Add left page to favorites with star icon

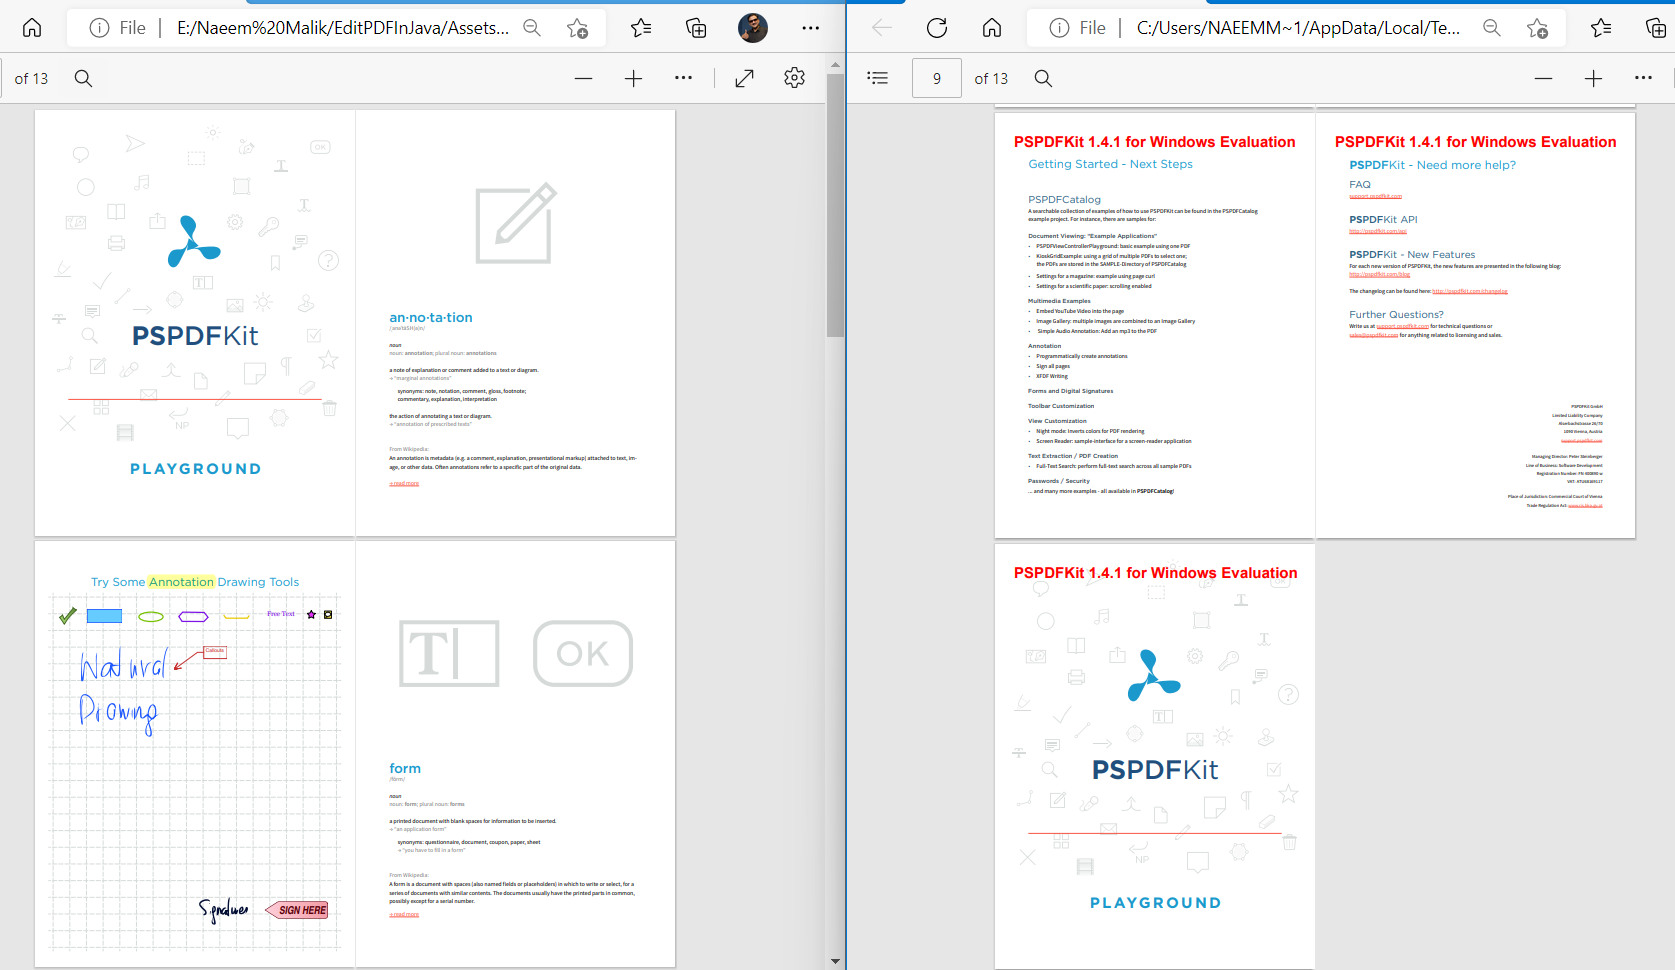tap(577, 28)
